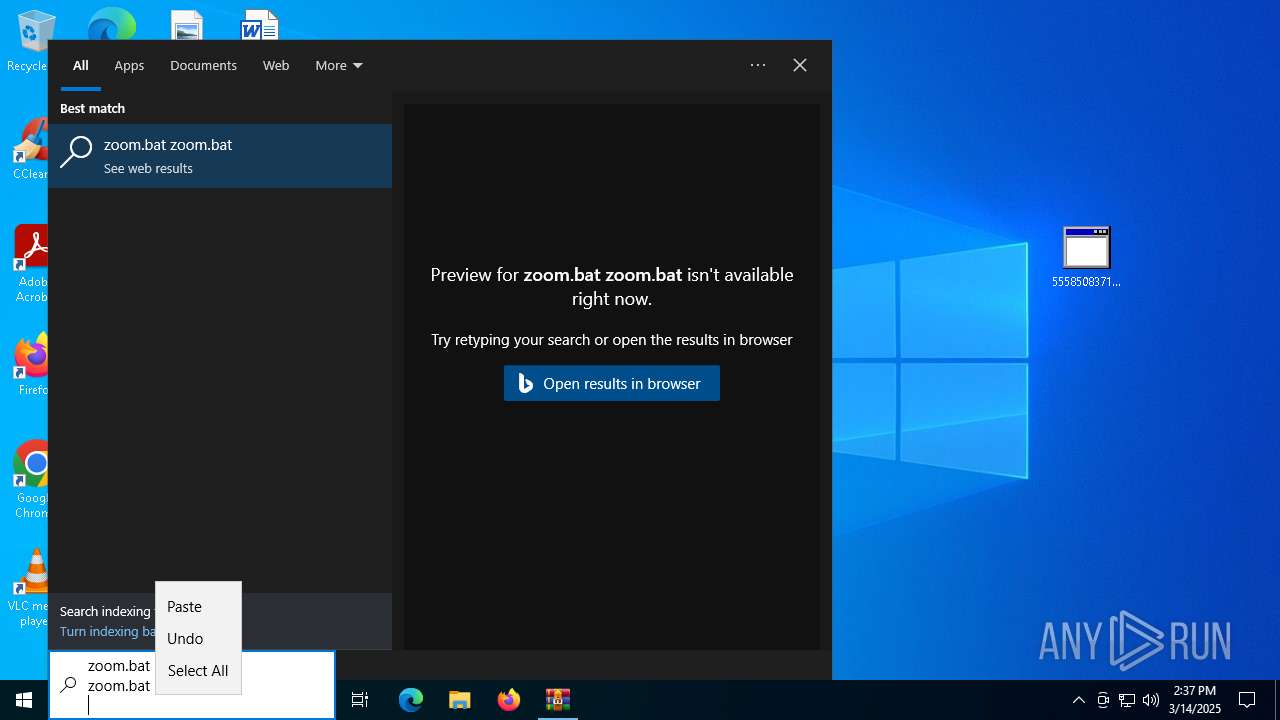1280x720 pixels.
Task: Click the Meet Now tray icon
Action: pyautogui.click(x=1103, y=700)
